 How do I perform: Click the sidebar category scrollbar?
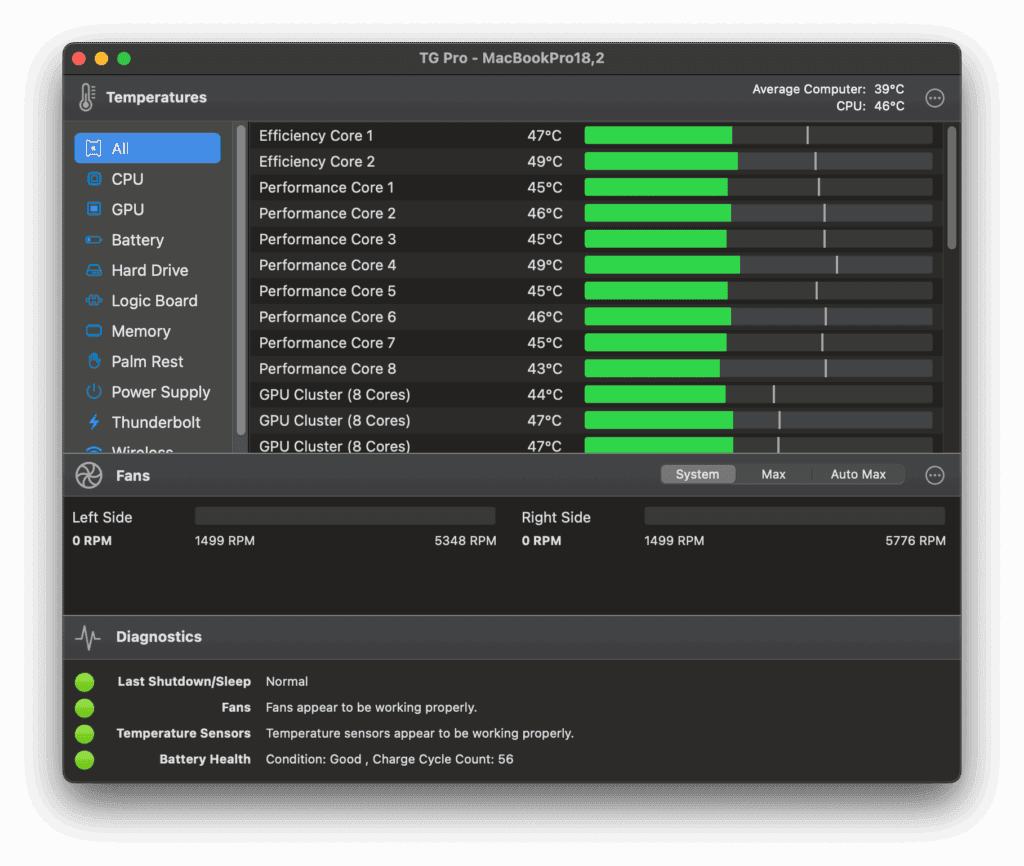240,281
